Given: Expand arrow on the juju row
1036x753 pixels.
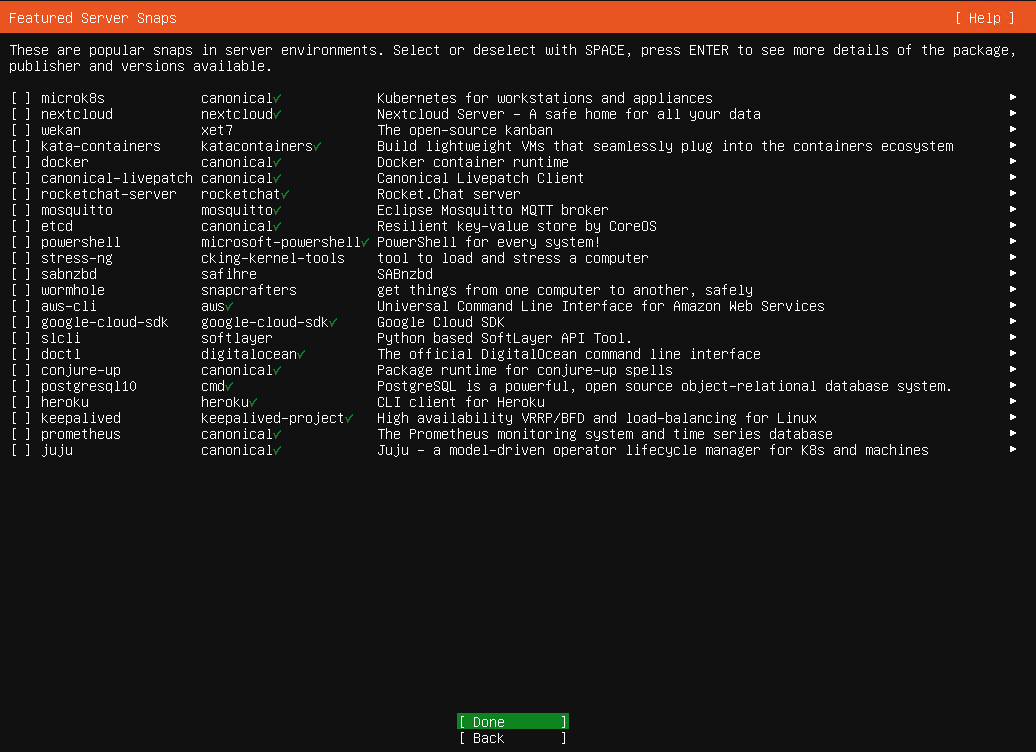Looking at the screenshot, I should (x=1013, y=450).
